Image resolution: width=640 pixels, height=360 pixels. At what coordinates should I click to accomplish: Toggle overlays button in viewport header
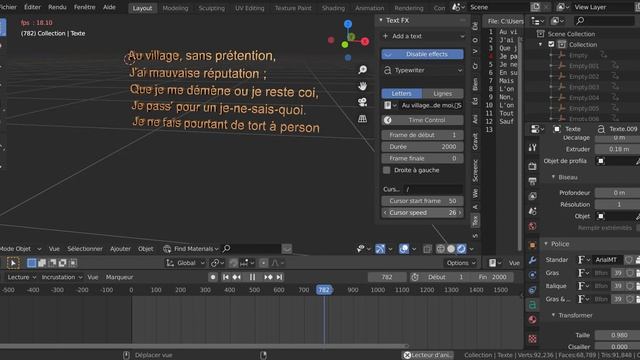404,249
